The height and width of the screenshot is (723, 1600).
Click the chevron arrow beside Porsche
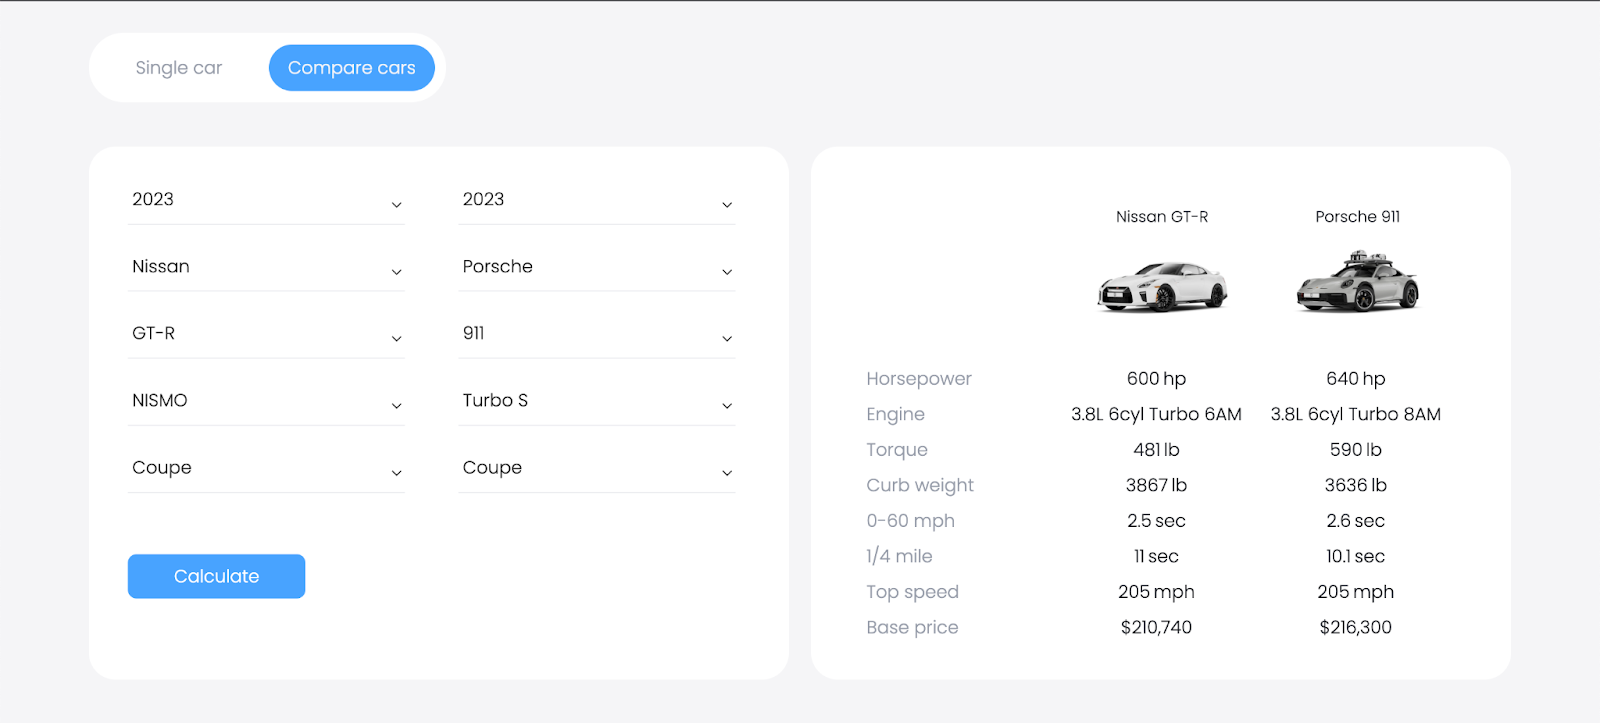(x=727, y=272)
